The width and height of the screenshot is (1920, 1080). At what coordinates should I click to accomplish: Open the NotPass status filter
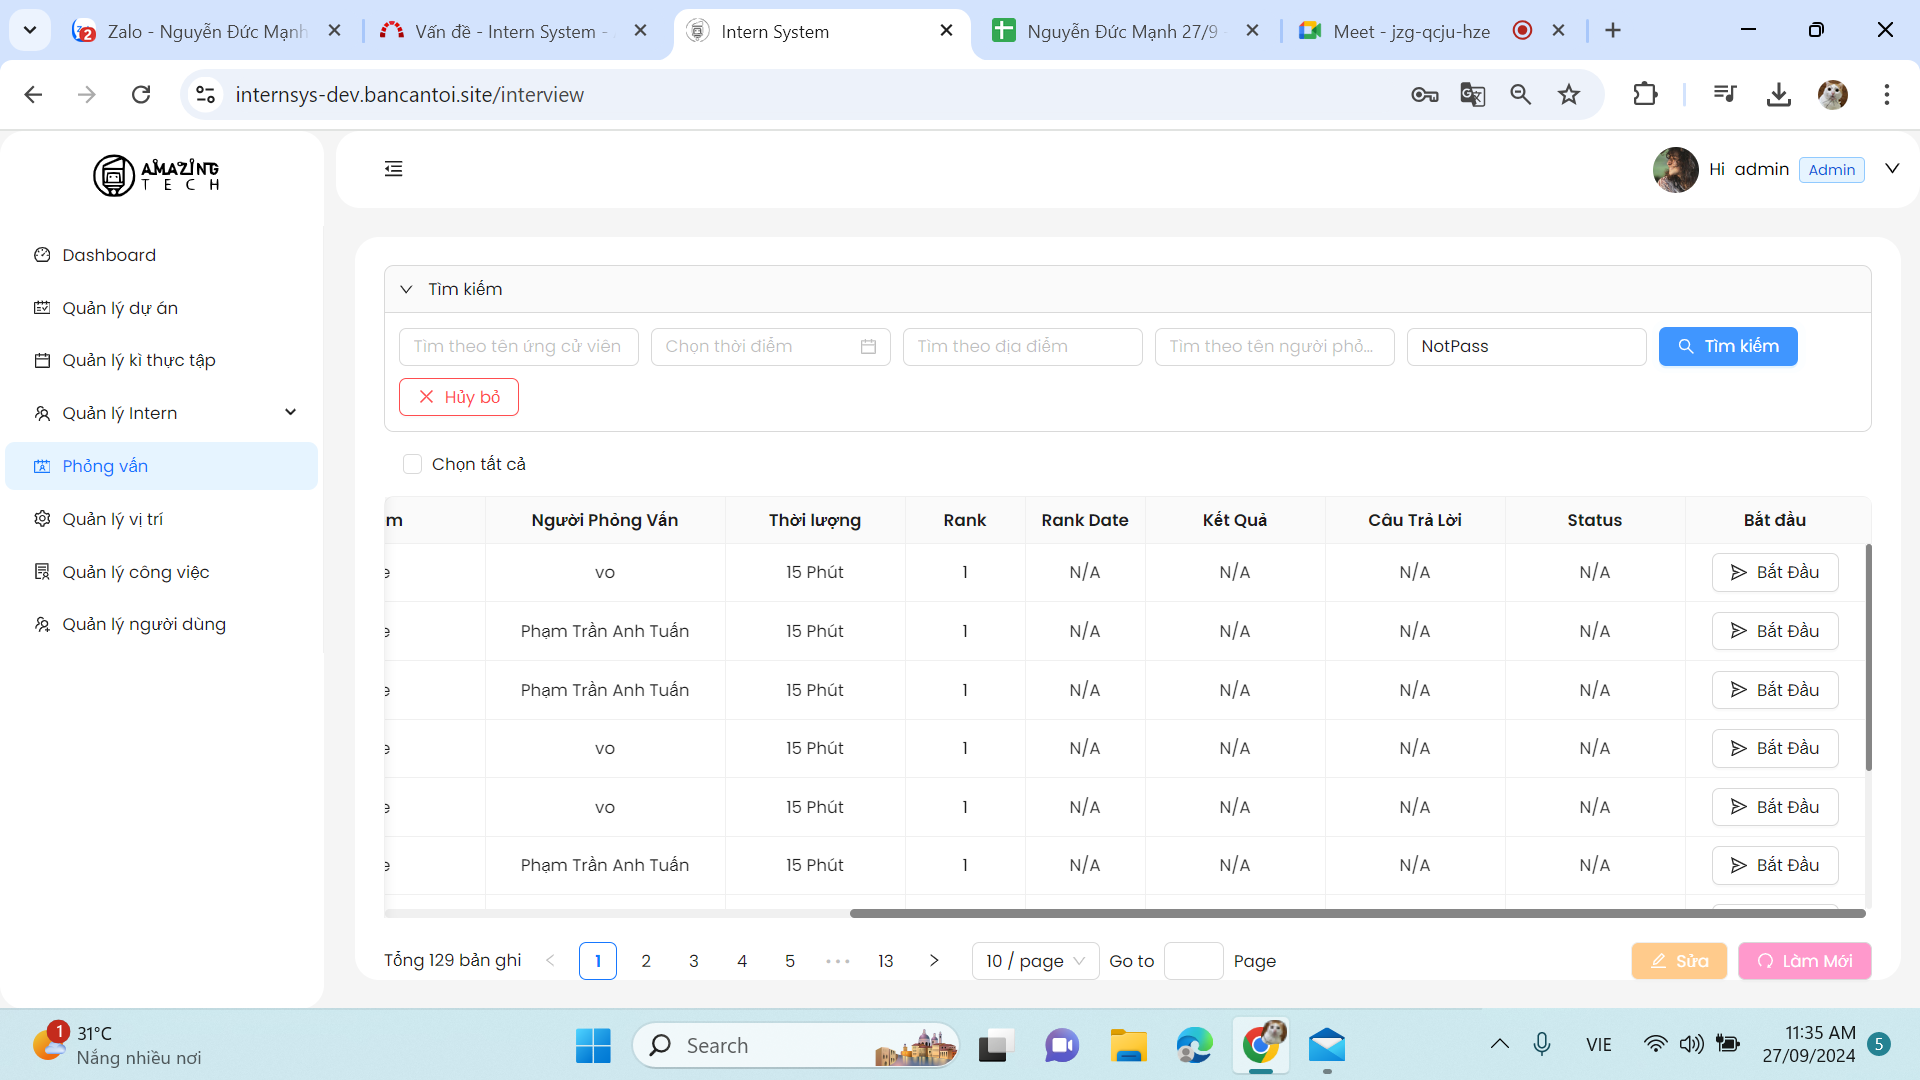pyautogui.click(x=1525, y=347)
